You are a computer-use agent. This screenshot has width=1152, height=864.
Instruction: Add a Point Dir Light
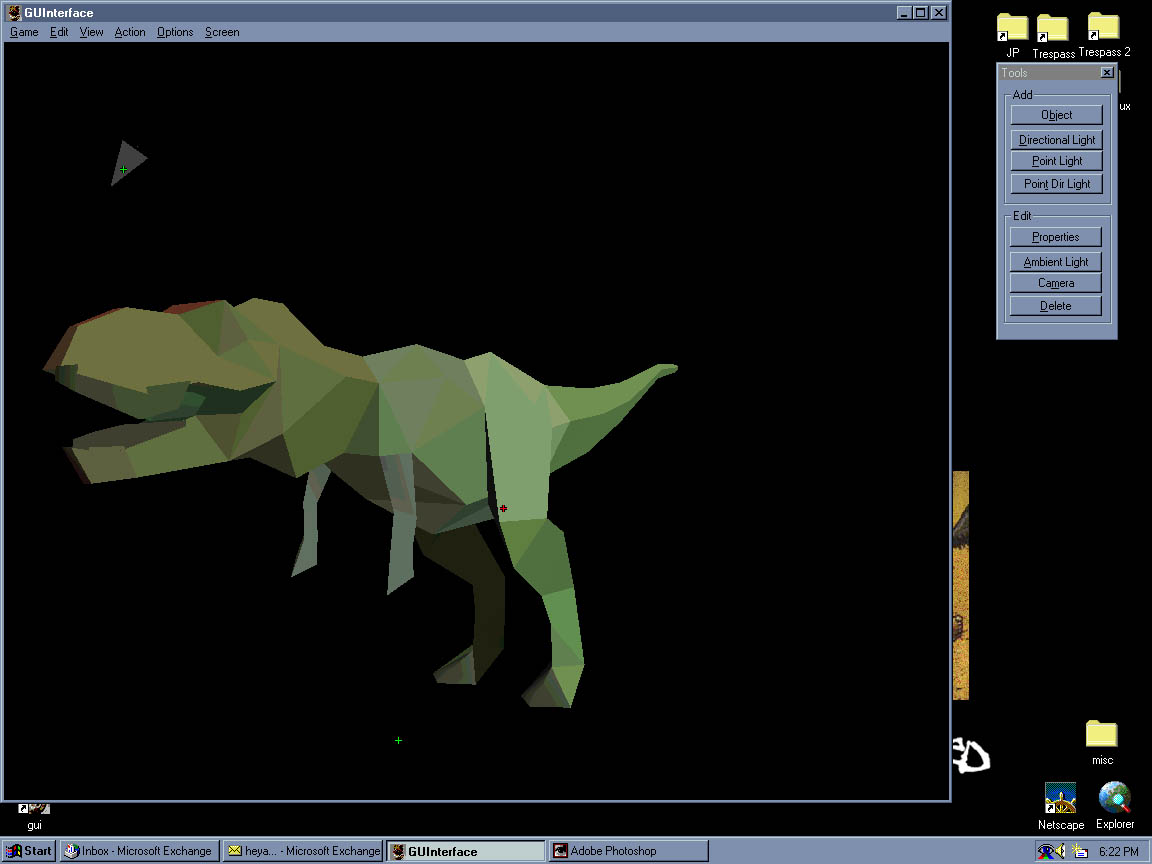pos(1056,184)
